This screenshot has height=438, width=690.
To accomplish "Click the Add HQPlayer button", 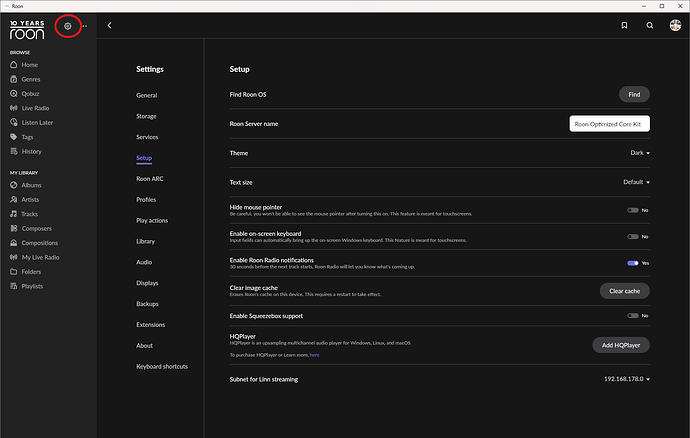I will tap(621, 345).
